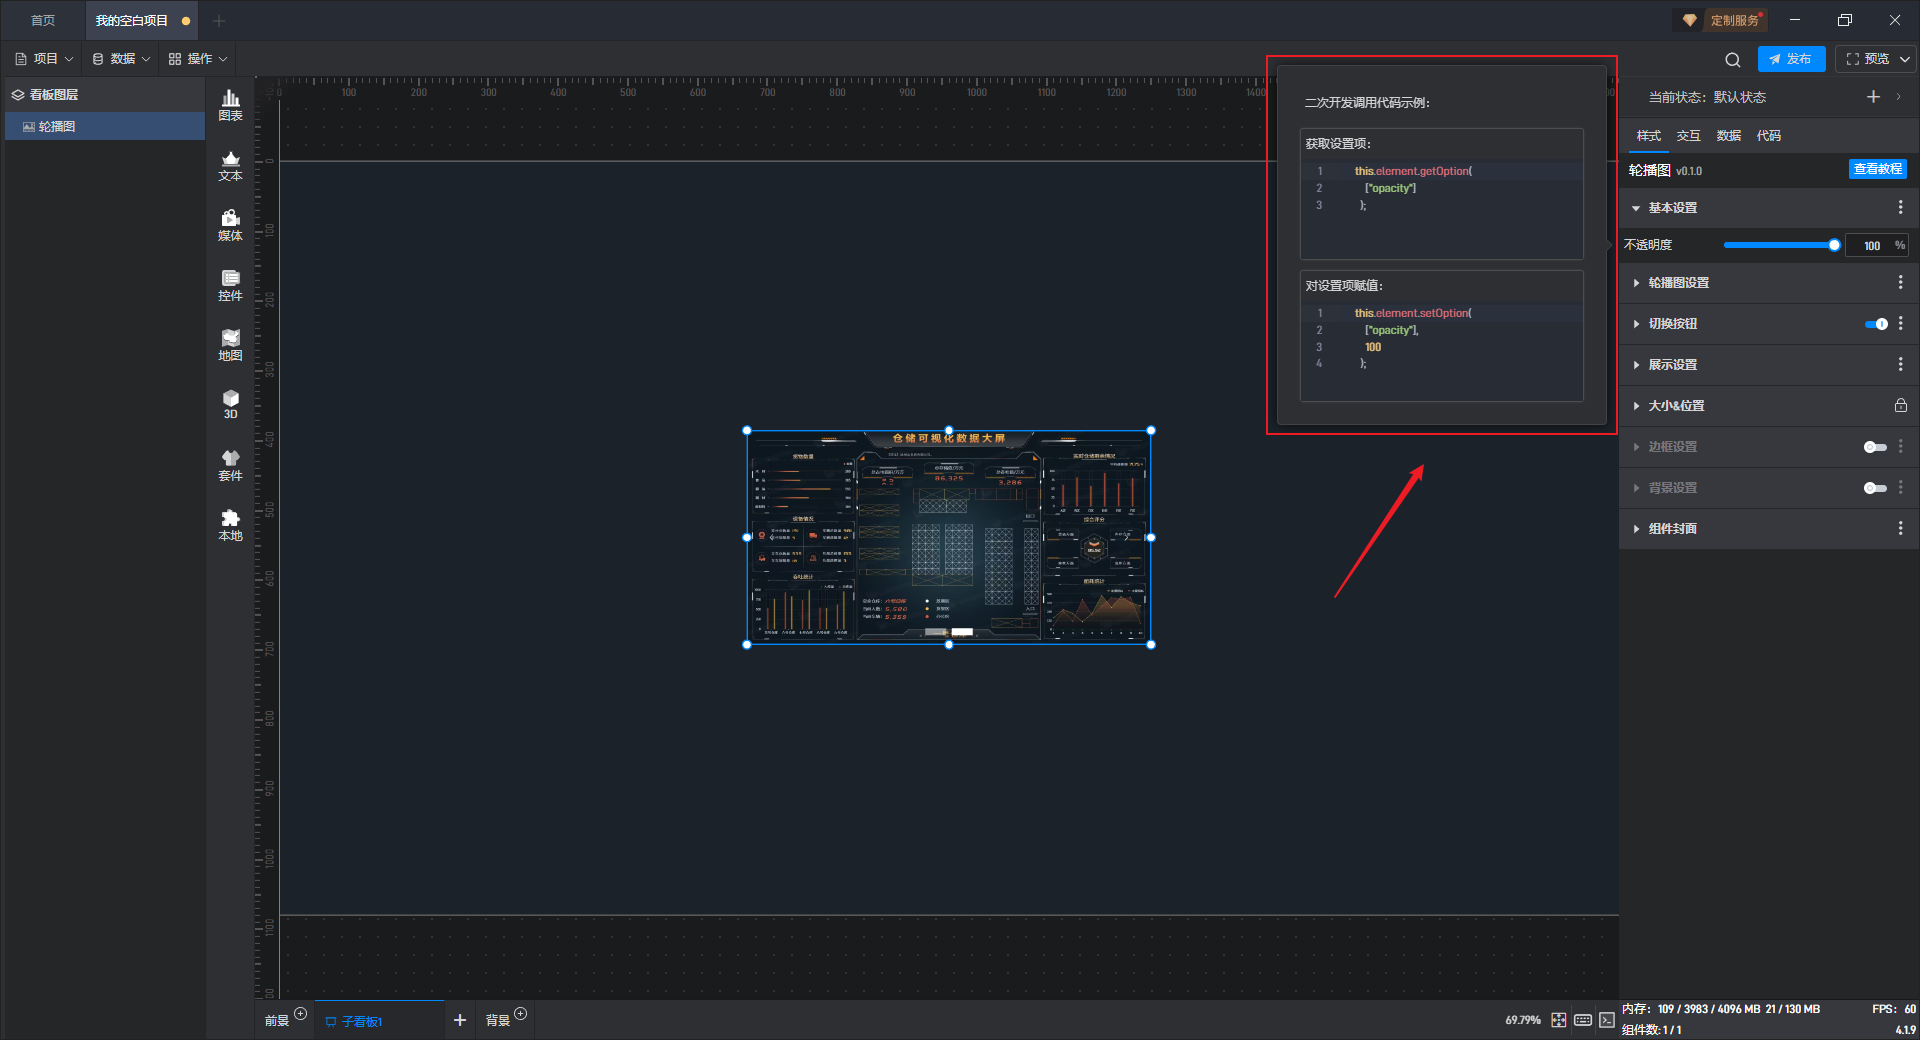Lock the 大小&位置 size setting
The height and width of the screenshot is (1040, 1920).
tap(1900, 406)
